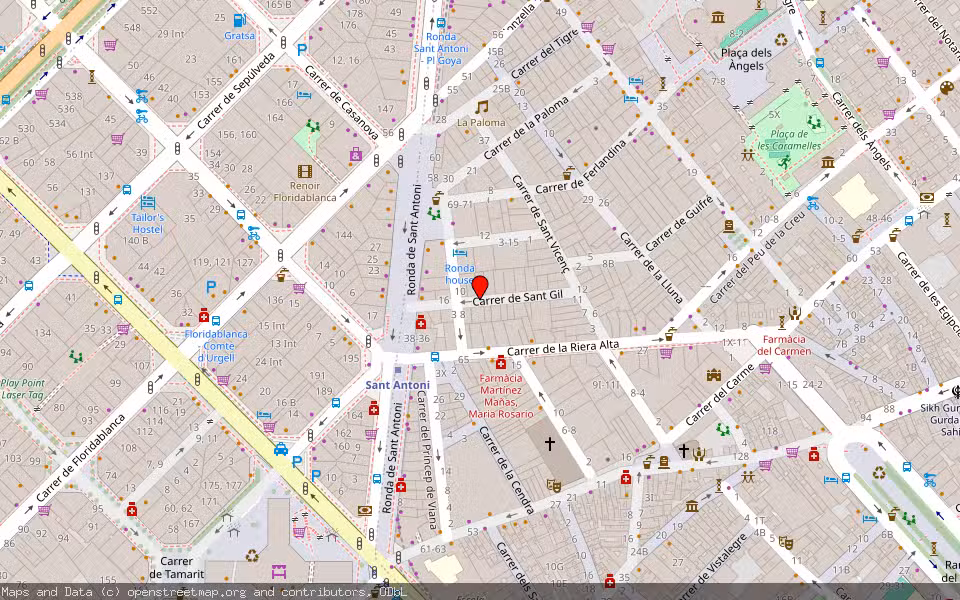Open the Renoir Floridablanca cinema icon

coord(305,171)
